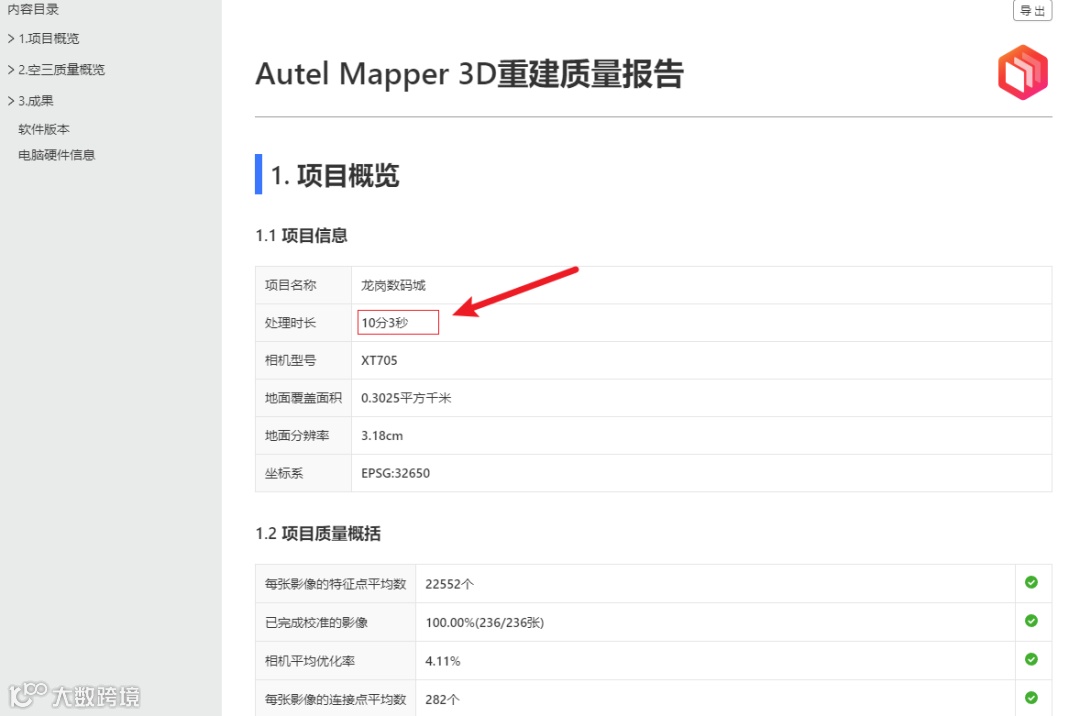Click the 处理时长 row label

291,323
